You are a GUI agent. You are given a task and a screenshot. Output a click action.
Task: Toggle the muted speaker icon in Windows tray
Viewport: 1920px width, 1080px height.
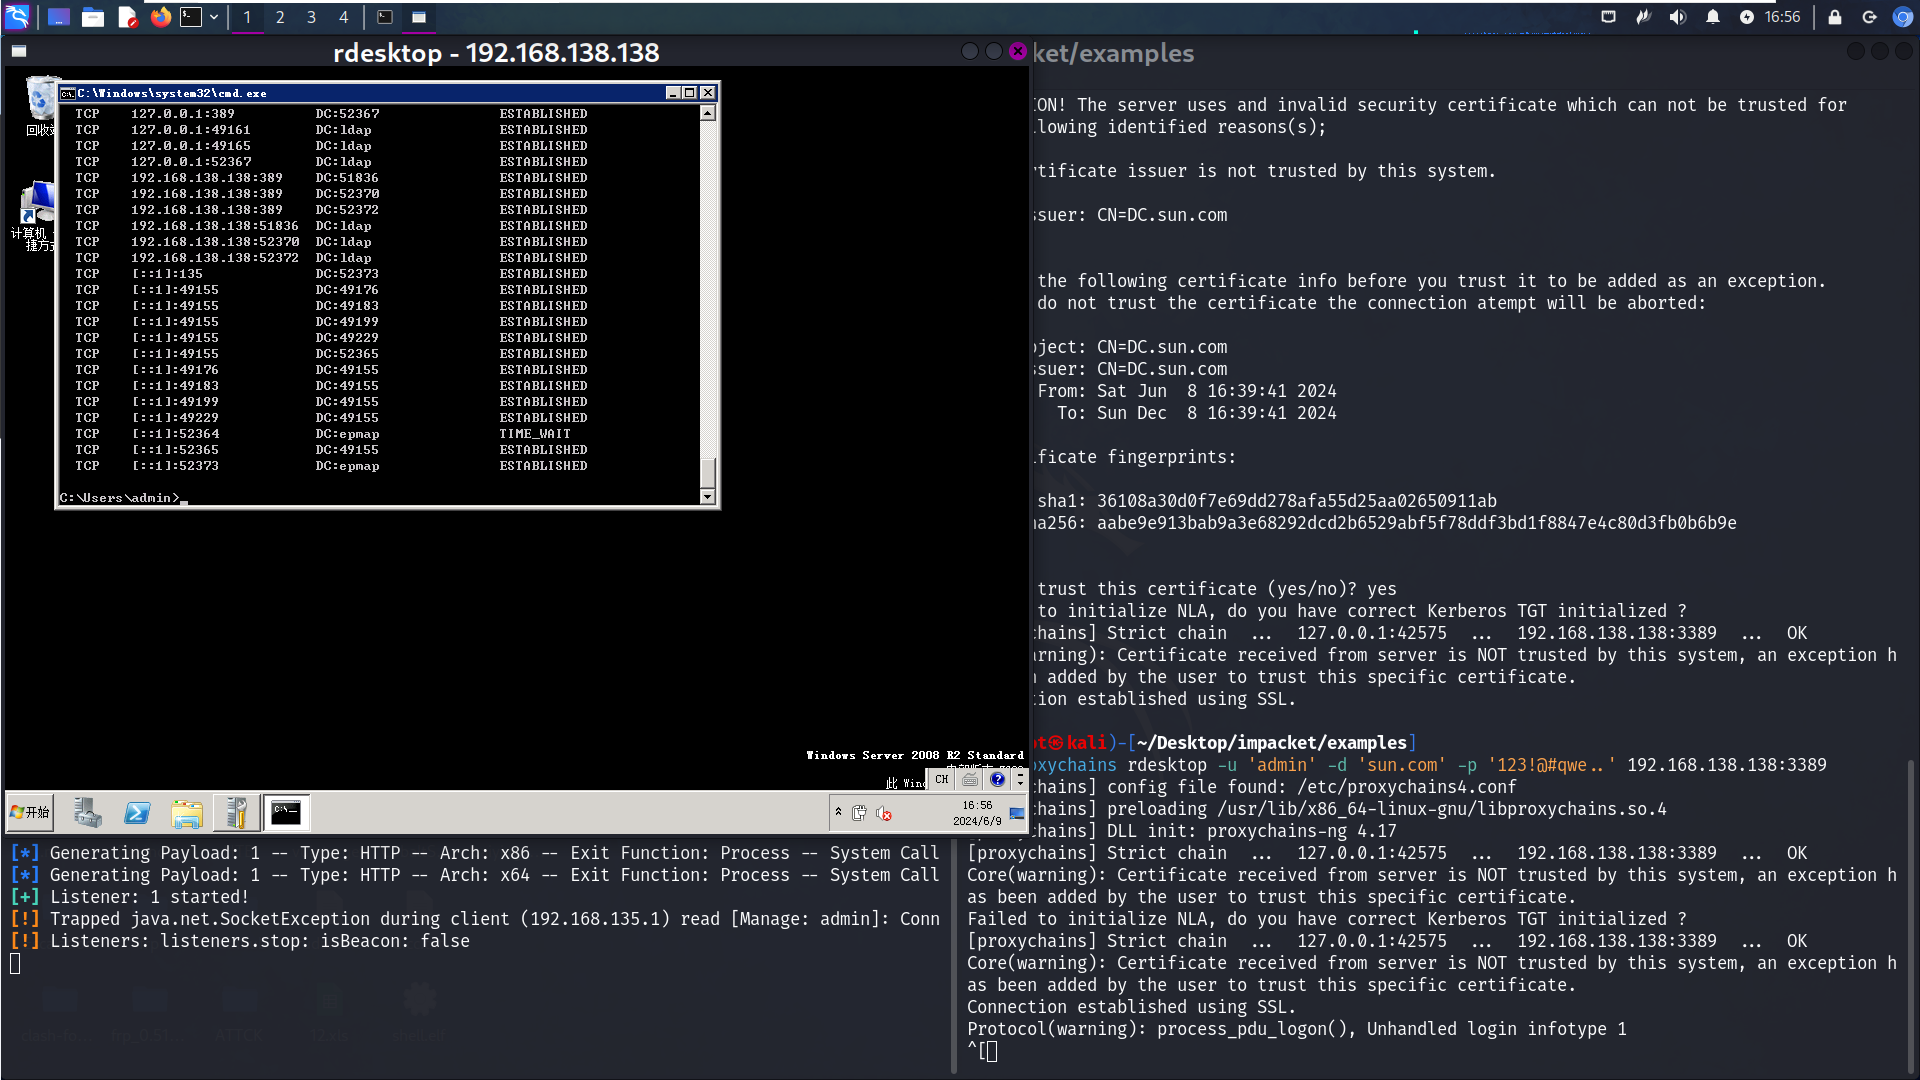[x=884, y=813]
